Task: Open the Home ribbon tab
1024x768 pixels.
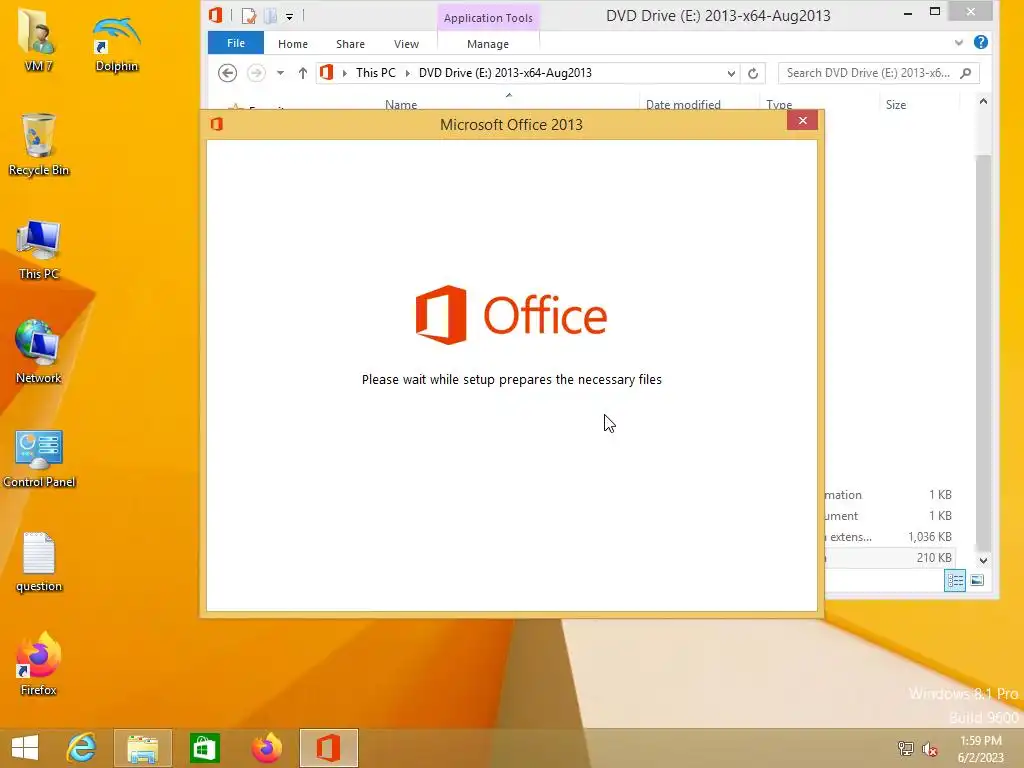Action: (293, 44)
